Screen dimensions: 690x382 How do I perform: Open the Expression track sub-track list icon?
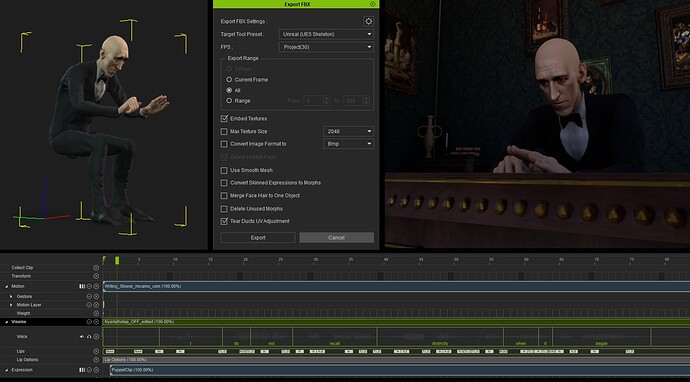82,370
